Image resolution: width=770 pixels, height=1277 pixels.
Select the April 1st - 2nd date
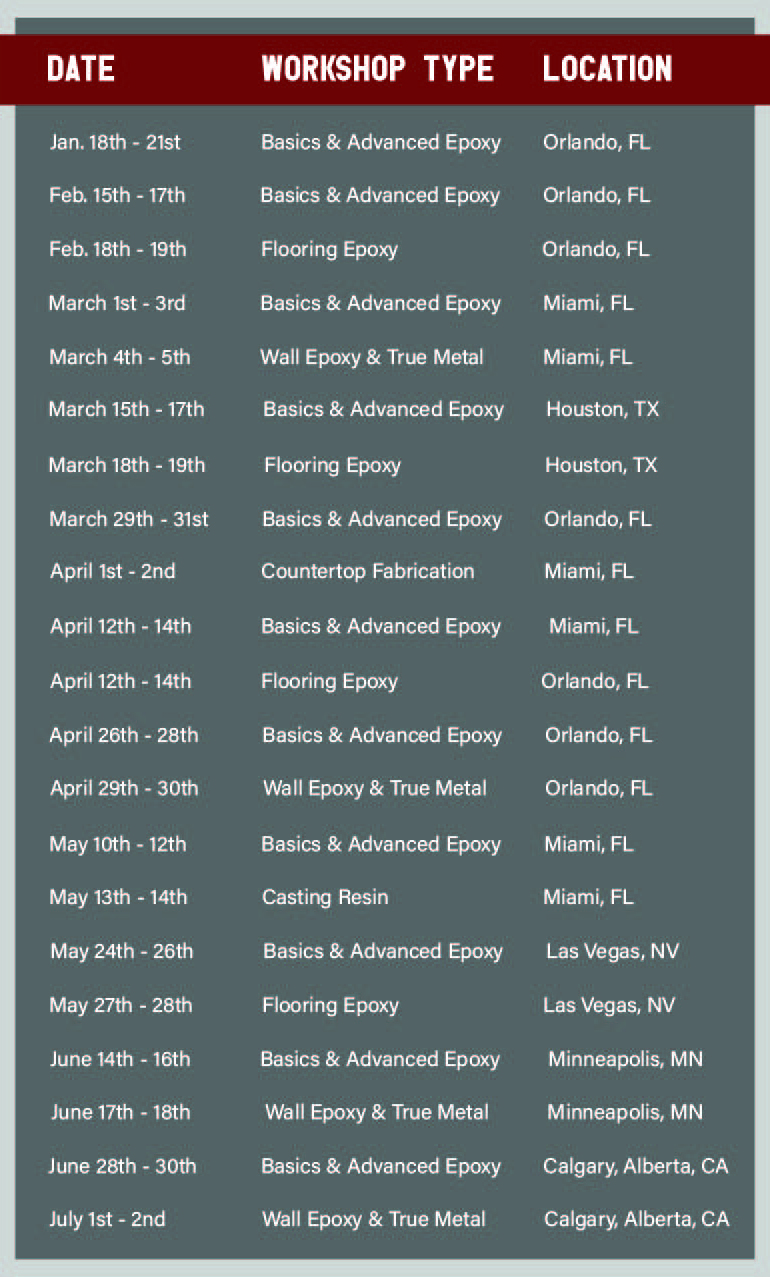point(113,572)
